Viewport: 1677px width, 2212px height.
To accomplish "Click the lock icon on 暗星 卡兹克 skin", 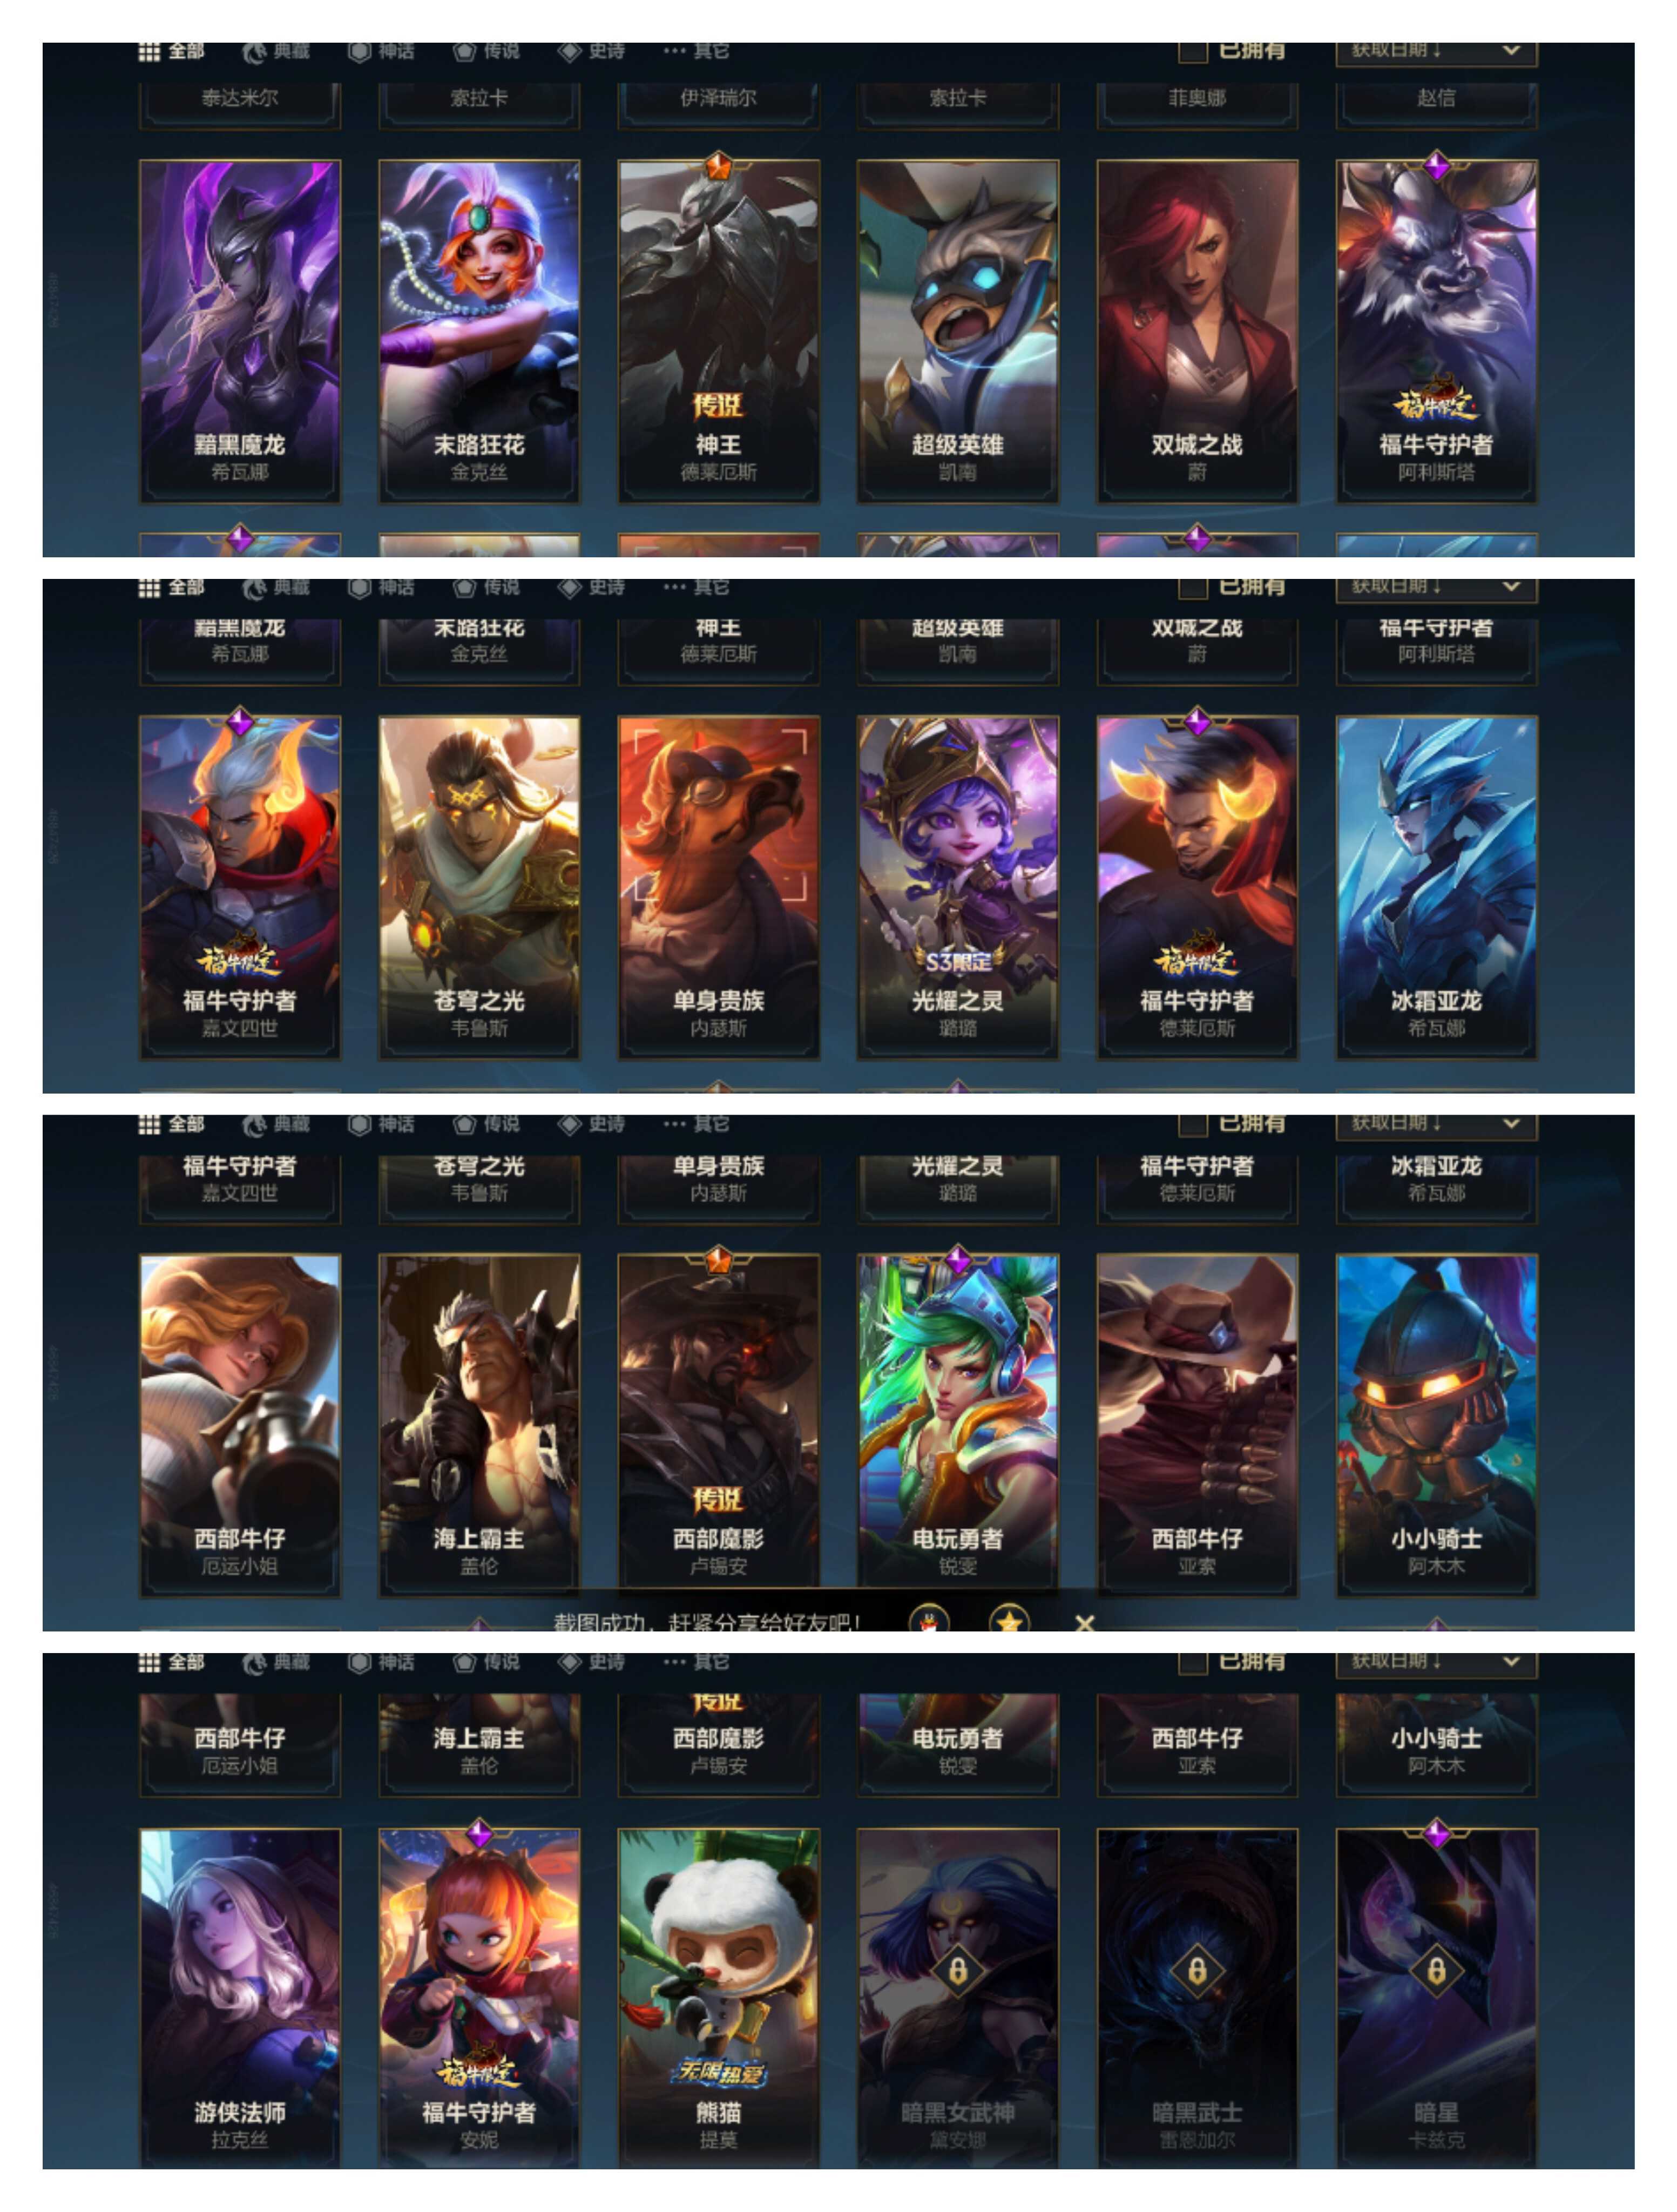I will [x=1436, y=1971].
